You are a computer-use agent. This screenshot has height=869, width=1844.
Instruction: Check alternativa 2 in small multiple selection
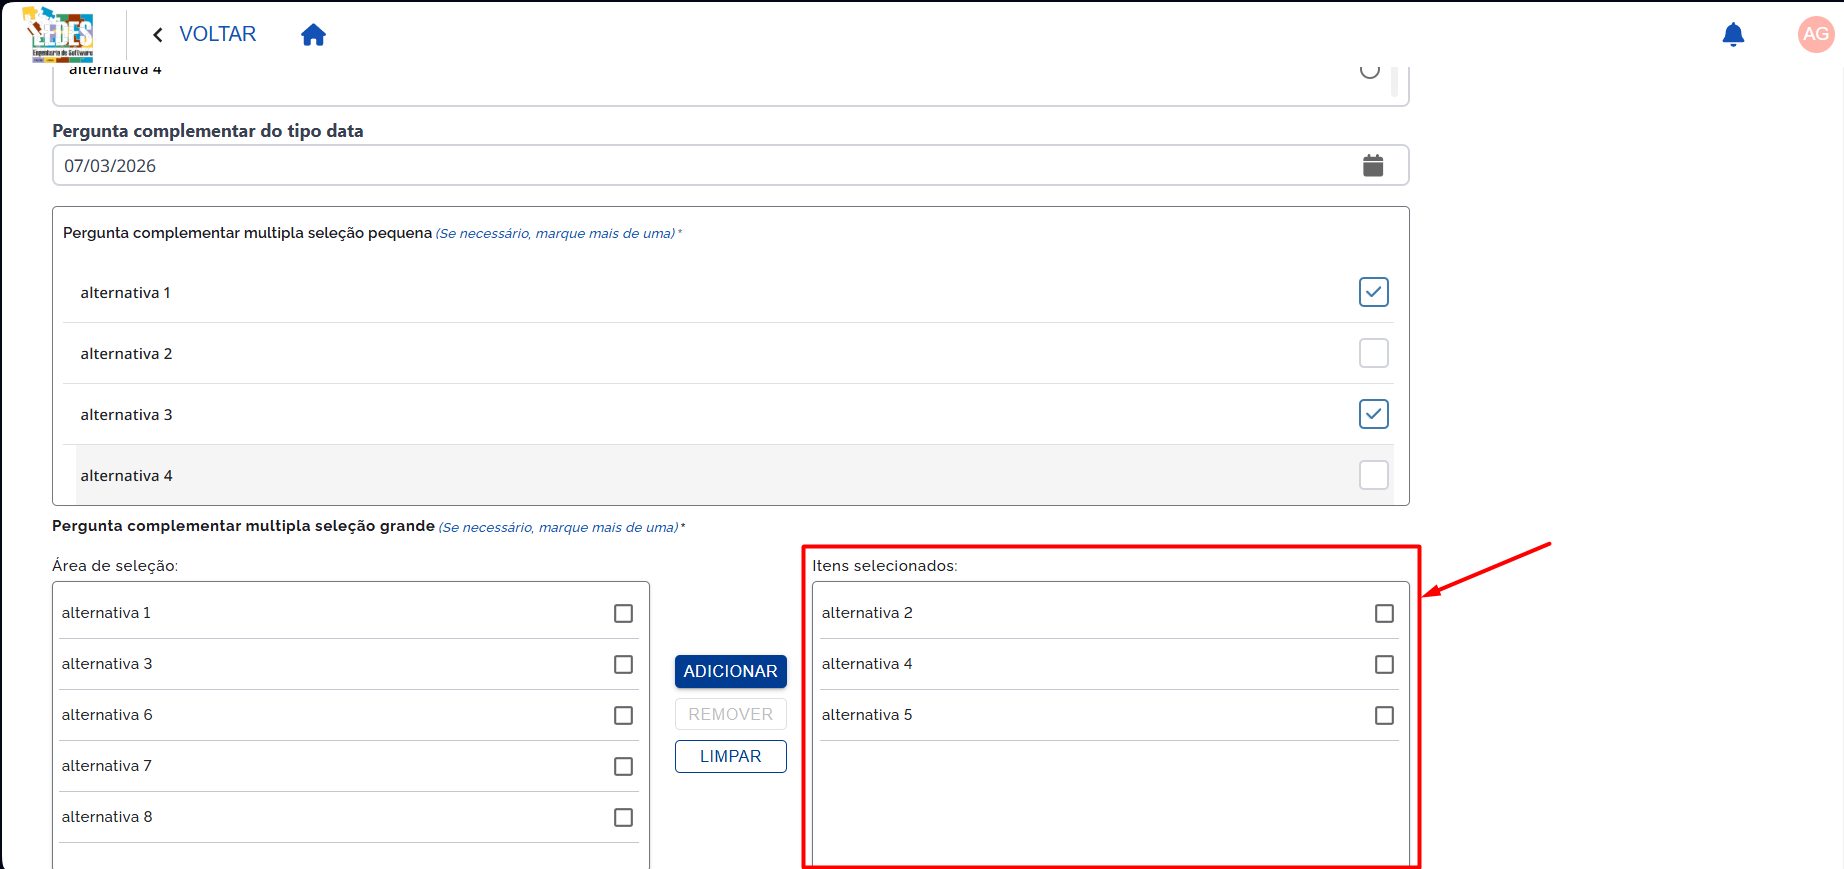pos(1373,353)
